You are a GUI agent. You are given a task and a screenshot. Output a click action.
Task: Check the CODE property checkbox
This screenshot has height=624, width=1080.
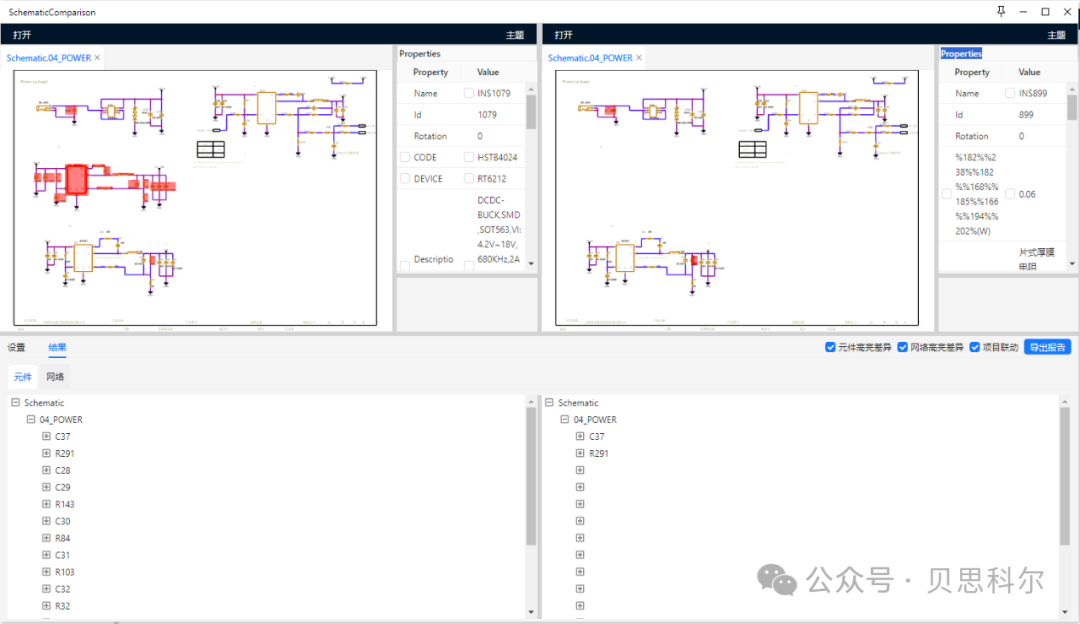405,158
